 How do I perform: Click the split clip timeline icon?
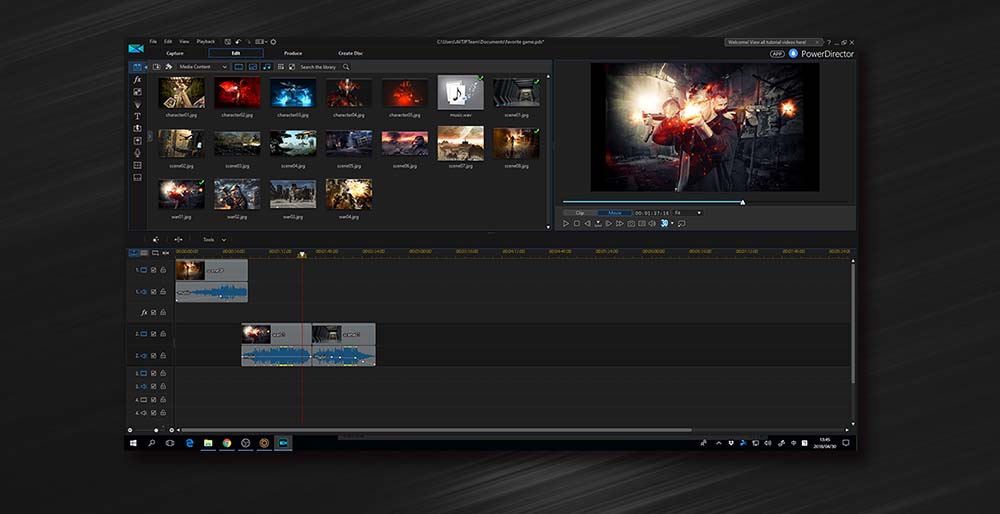178,240
